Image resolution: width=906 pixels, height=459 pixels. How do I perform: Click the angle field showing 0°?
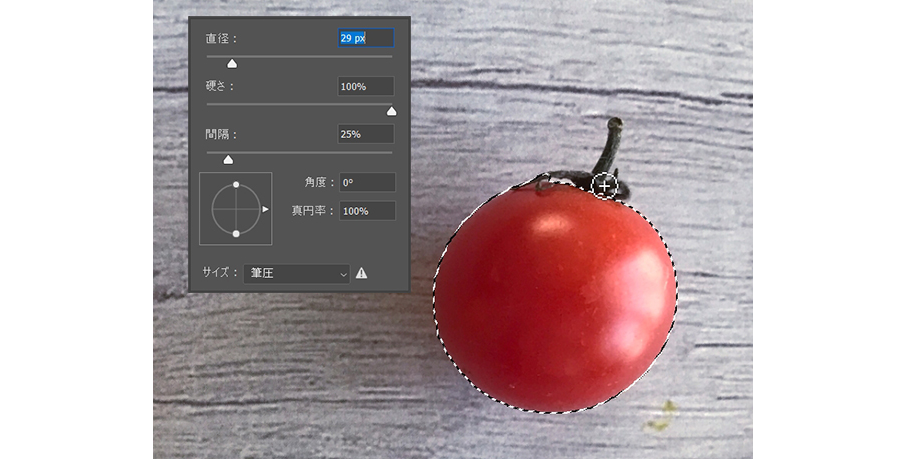367,182
